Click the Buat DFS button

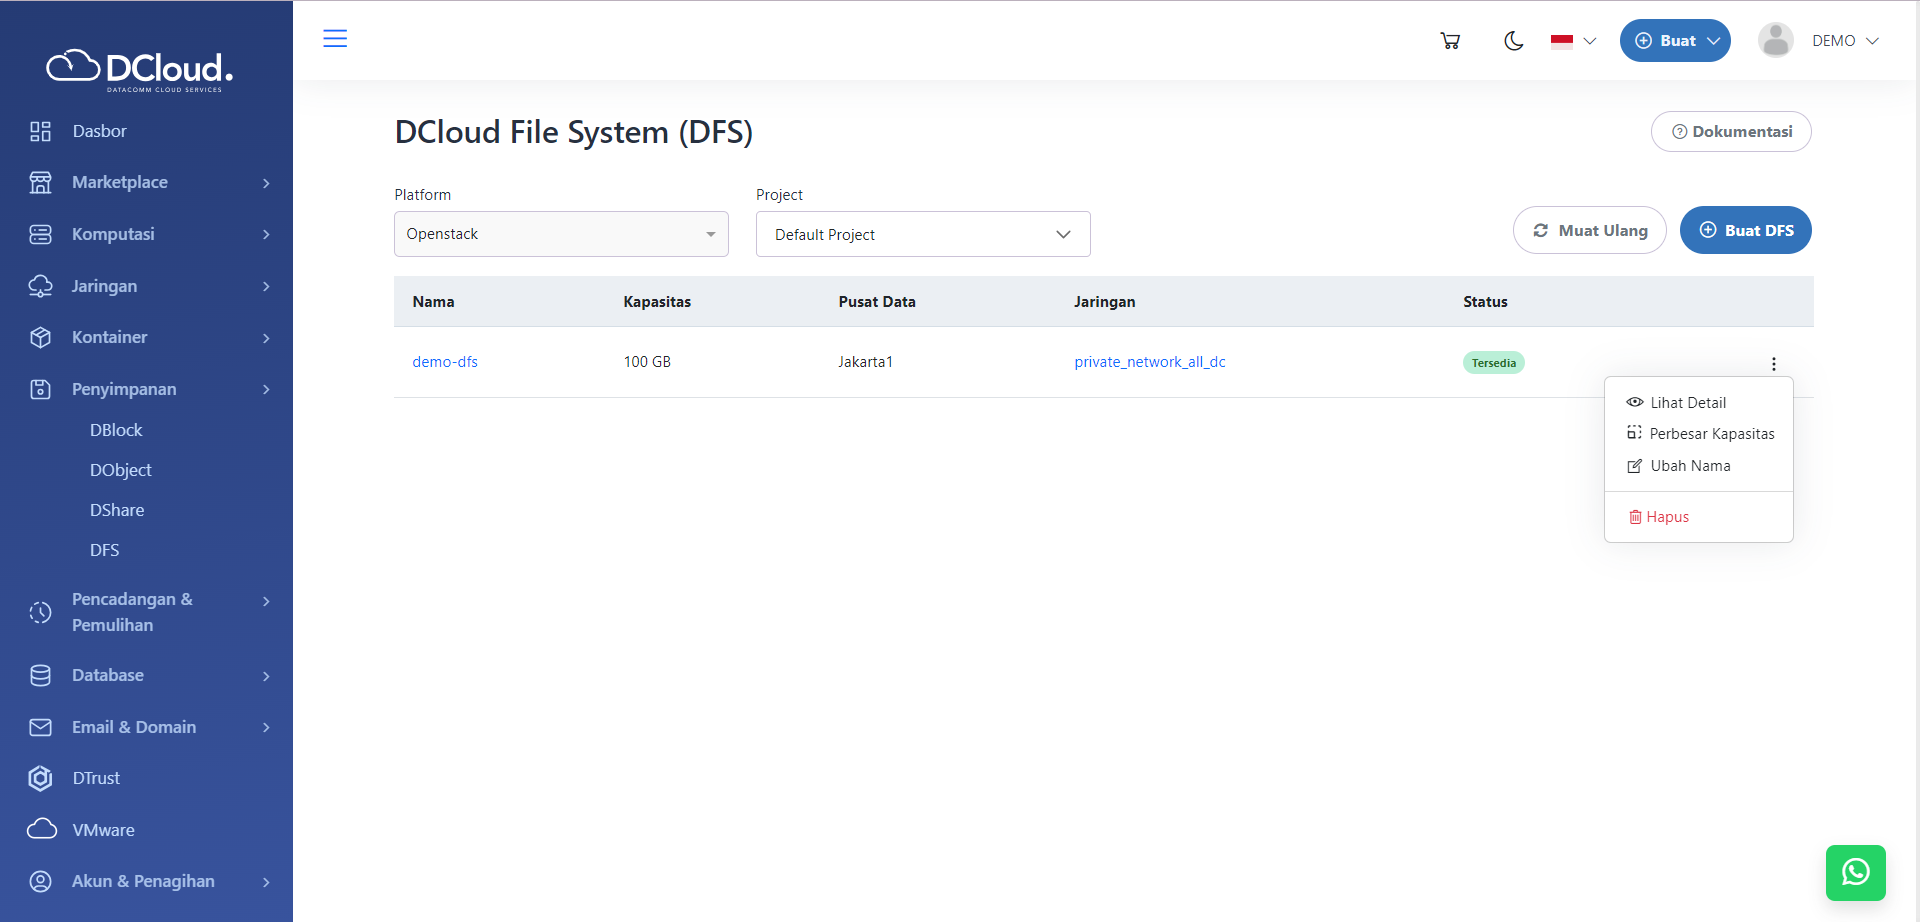(1745, 230)
